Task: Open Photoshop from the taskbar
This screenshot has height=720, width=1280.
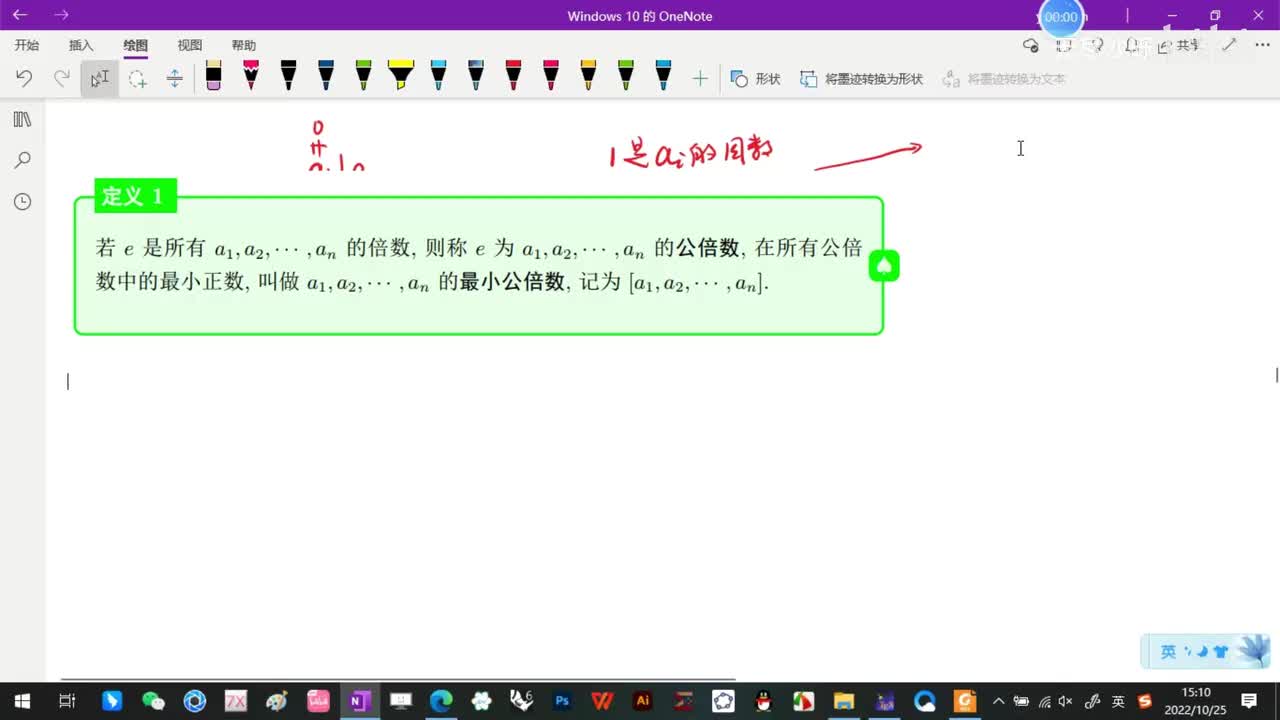Action: (x=562, y=701)
